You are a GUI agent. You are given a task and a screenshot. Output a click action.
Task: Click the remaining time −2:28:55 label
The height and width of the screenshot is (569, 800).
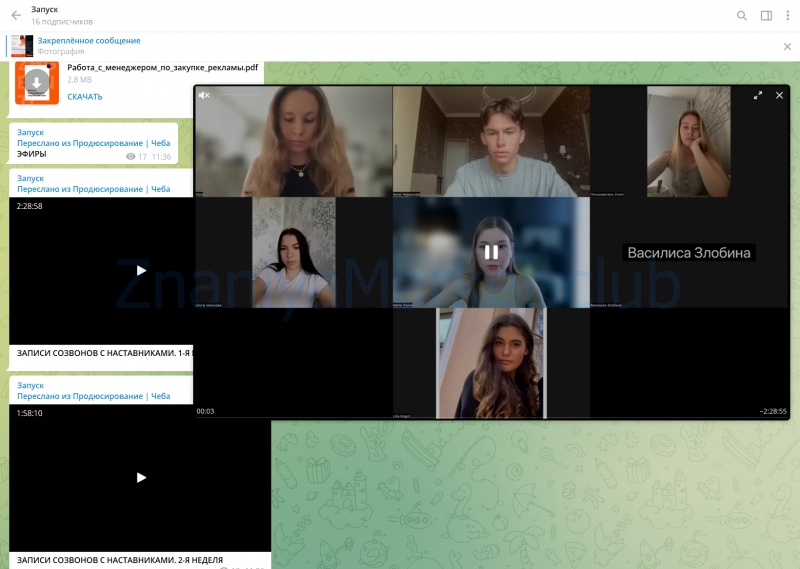click(772, 411)
